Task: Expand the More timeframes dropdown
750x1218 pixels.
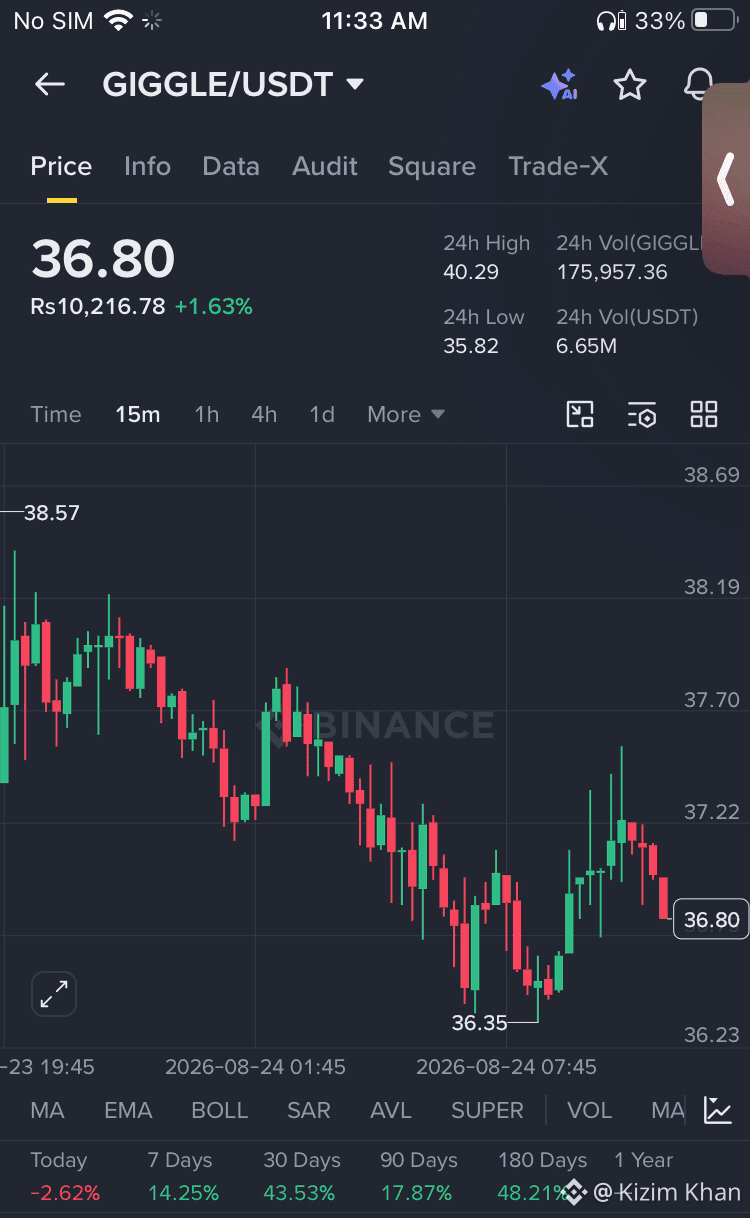Action: (406, 414)
